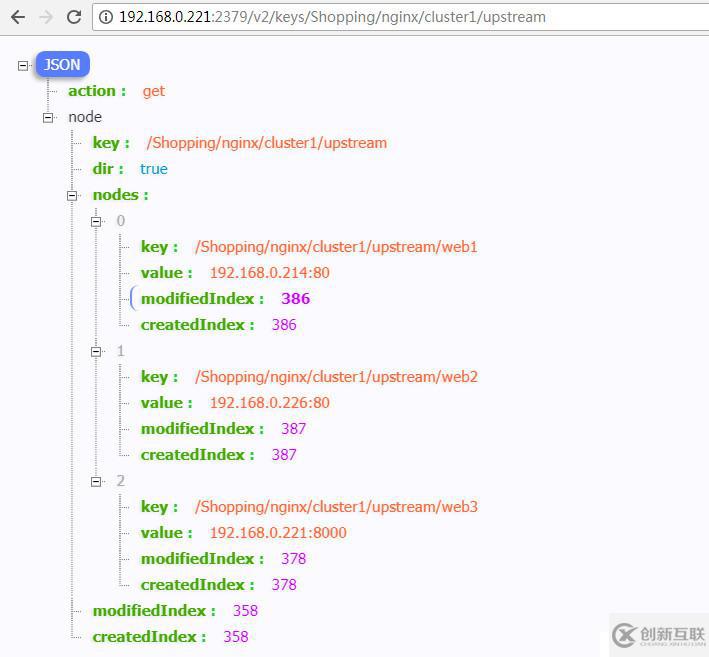Click the 'nodes :' label
Image resolution: width=709 pixels, height=657 pixels.
(x=120, y=195)
